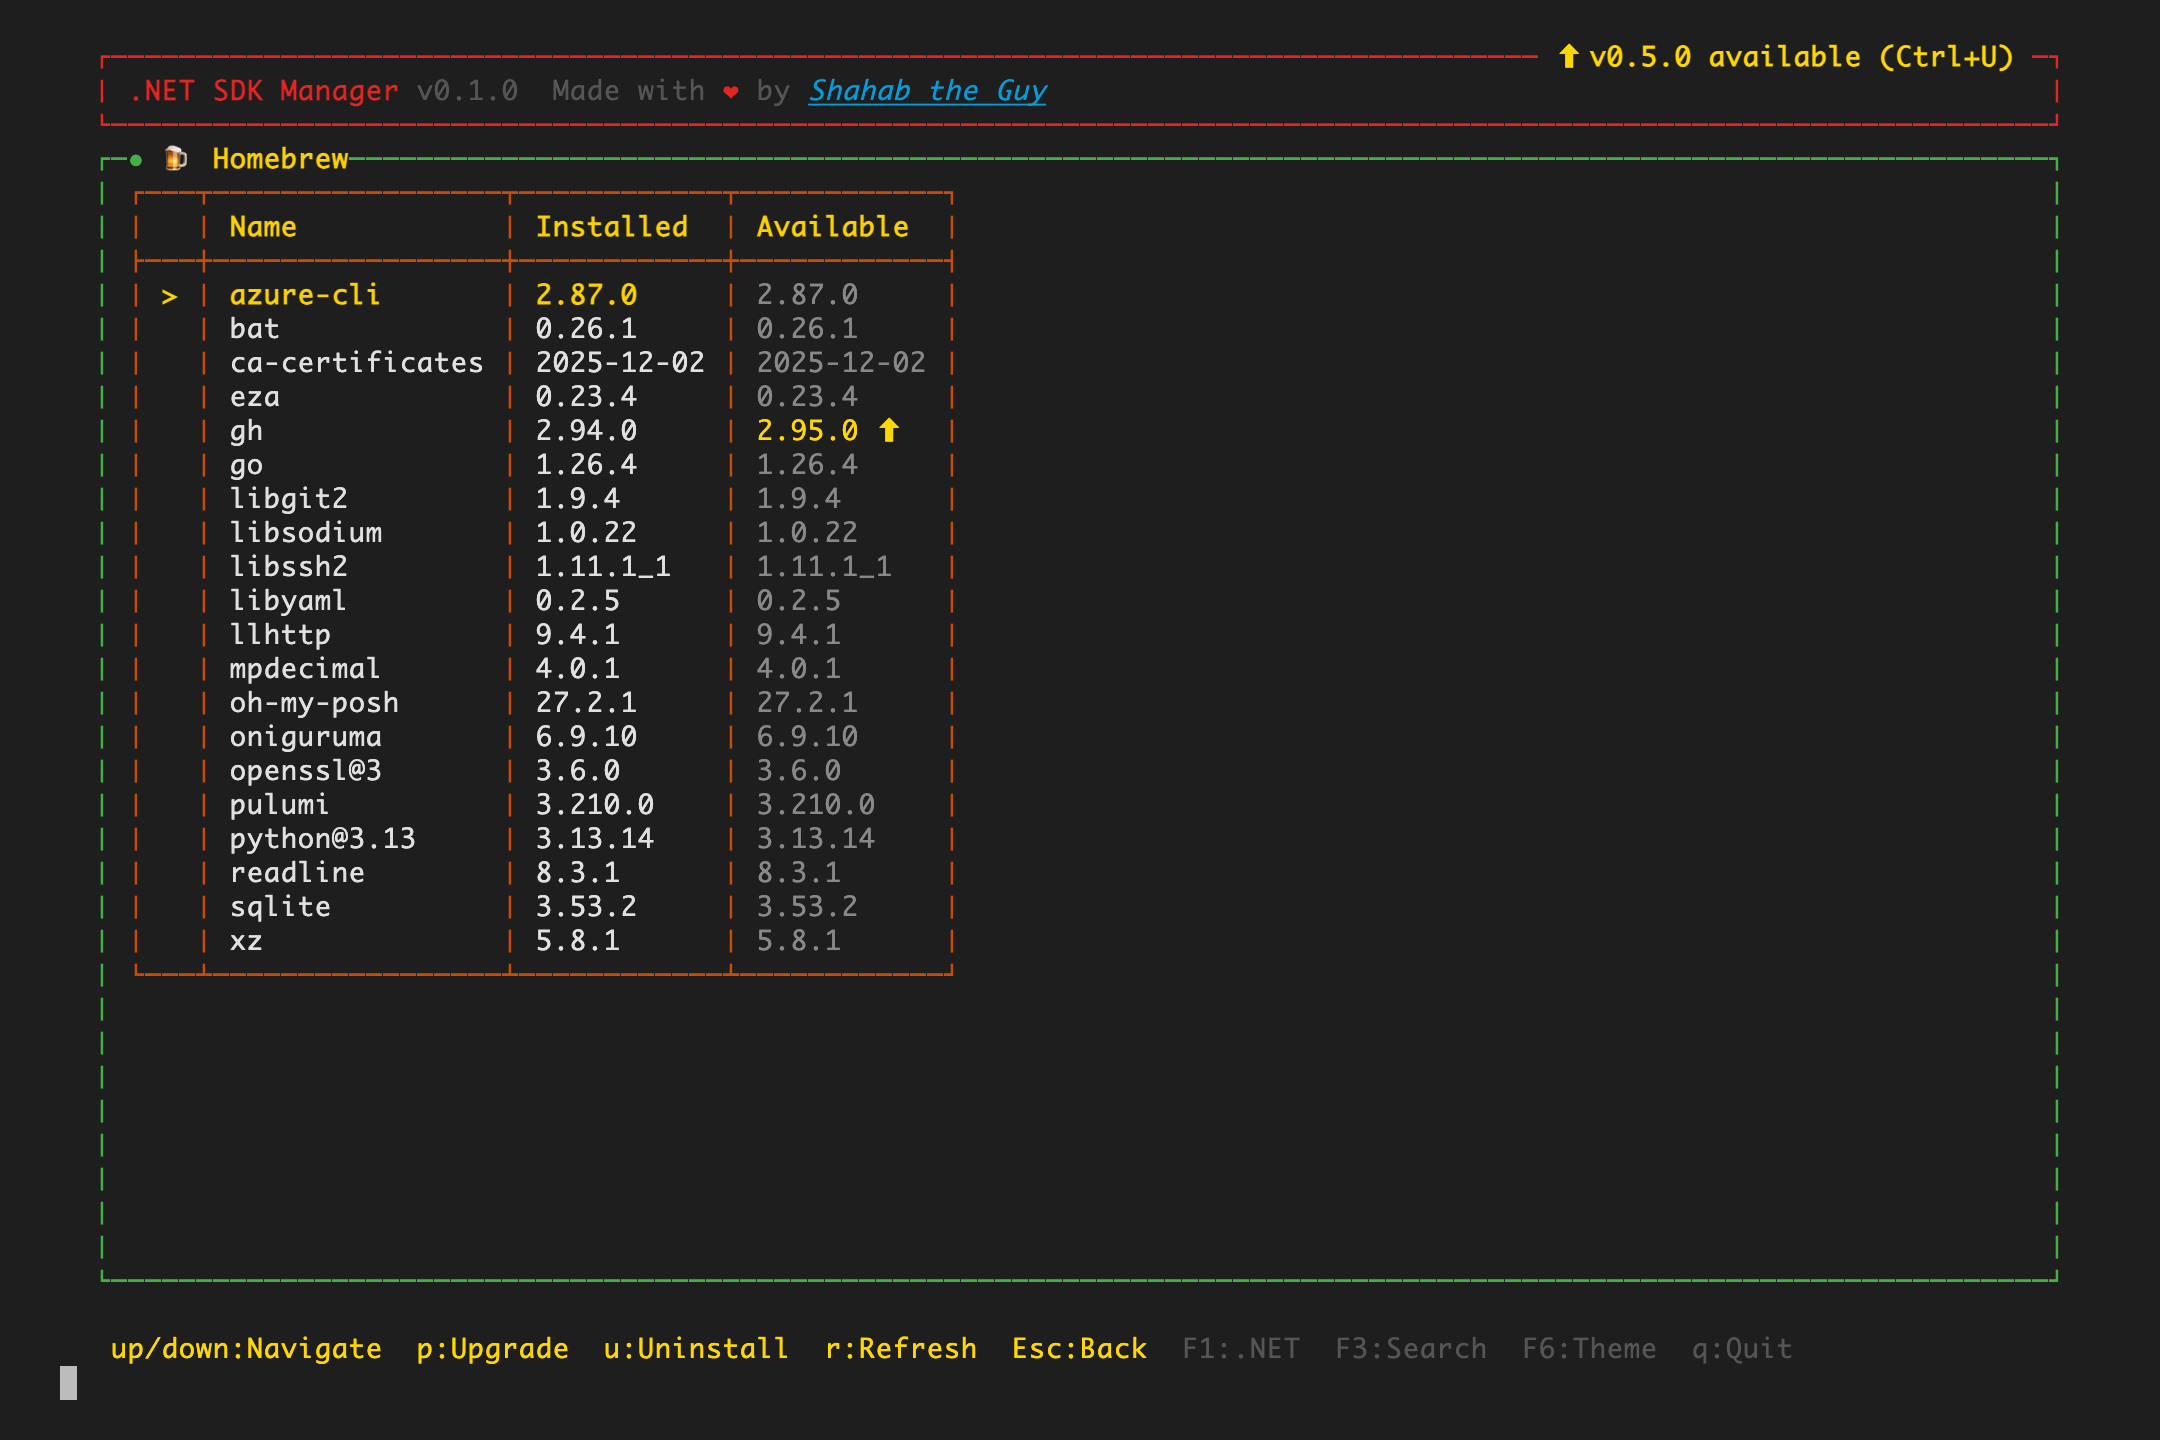Select the gh package name

pos(246,431)
